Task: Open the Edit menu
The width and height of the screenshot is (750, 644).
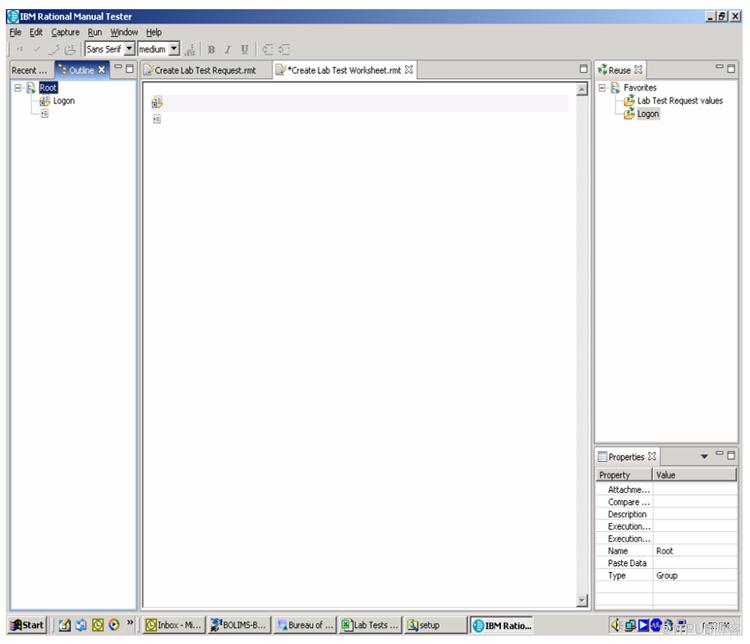Action: 36,32
